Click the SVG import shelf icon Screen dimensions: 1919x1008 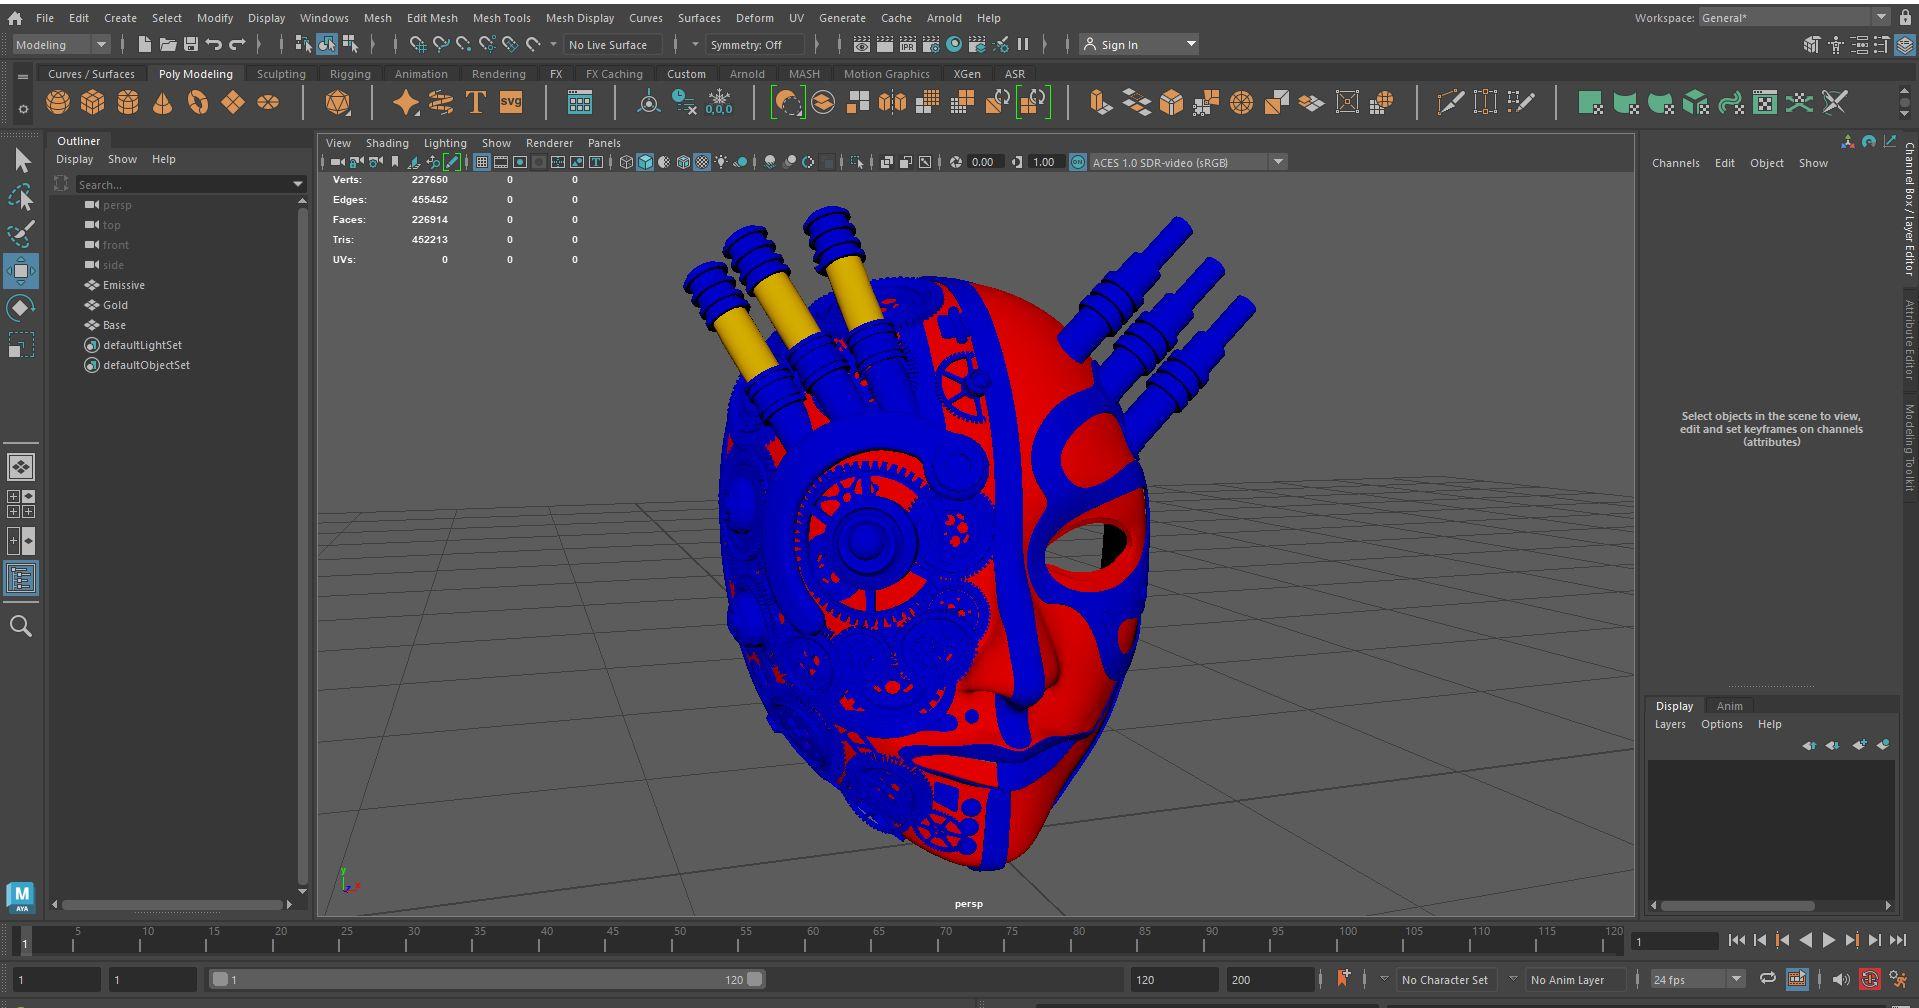coord(511,103)
